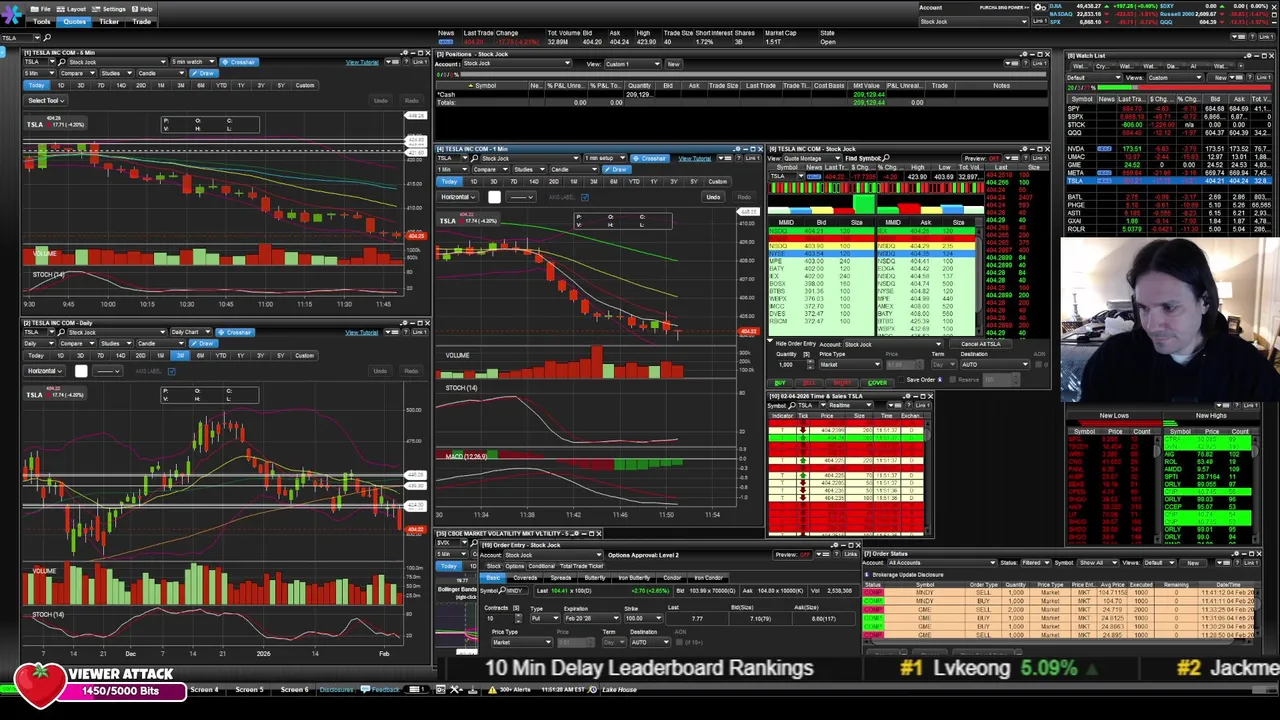The width and height of the screenshot is (1280, 720).
Task: Open option Type Put dropdown
Action: point(545,618)
